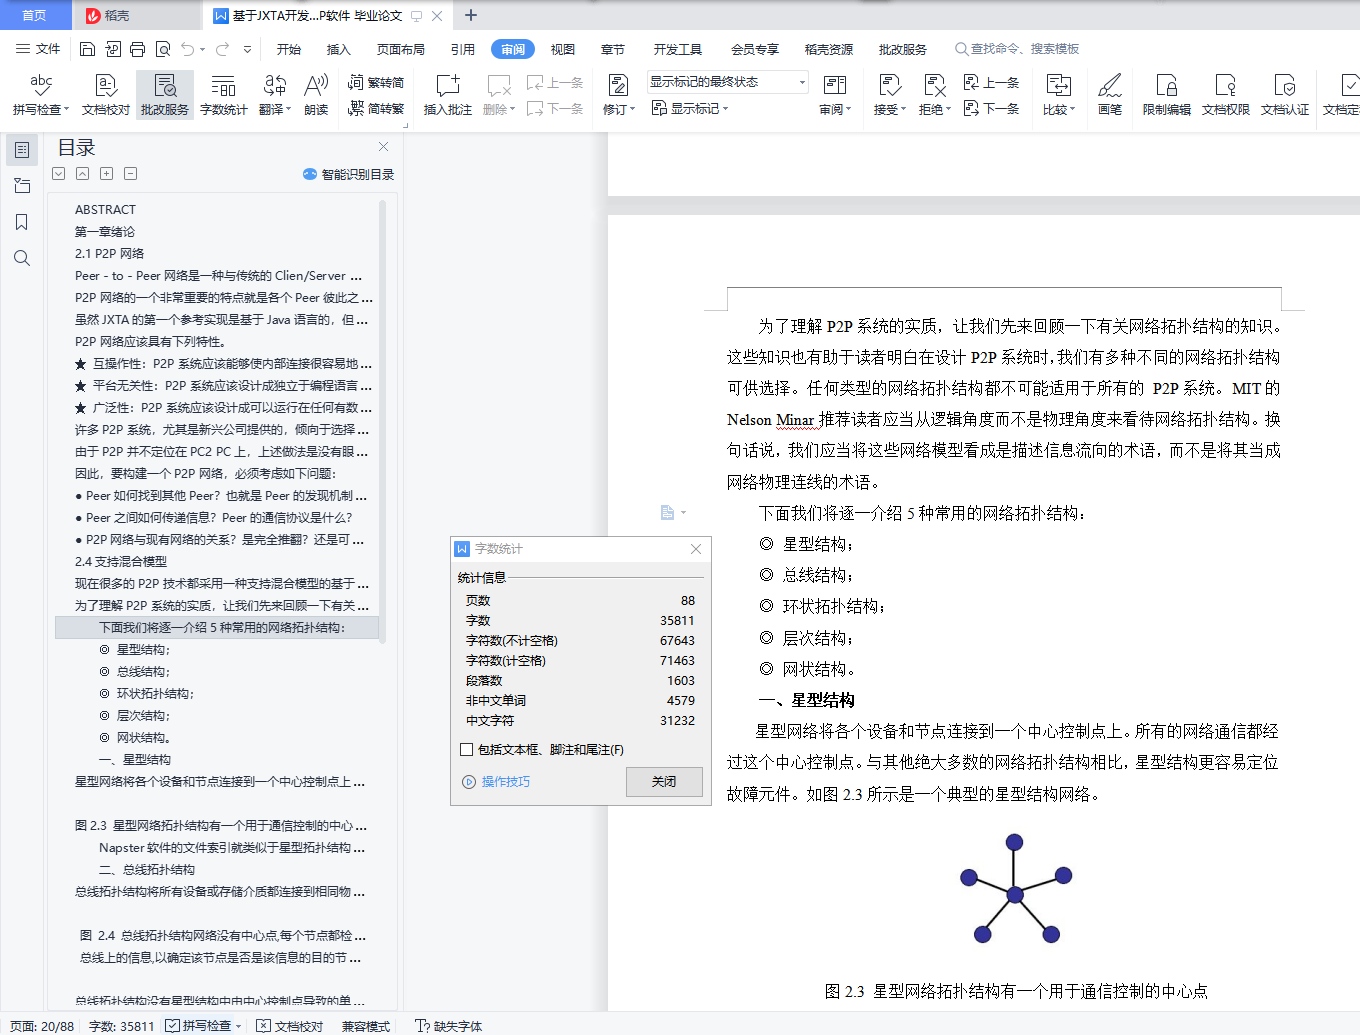Screen dimensions: 1360x1035
Task: Open 文档权限 document permissions
Action: click(x=1226, y=95)
